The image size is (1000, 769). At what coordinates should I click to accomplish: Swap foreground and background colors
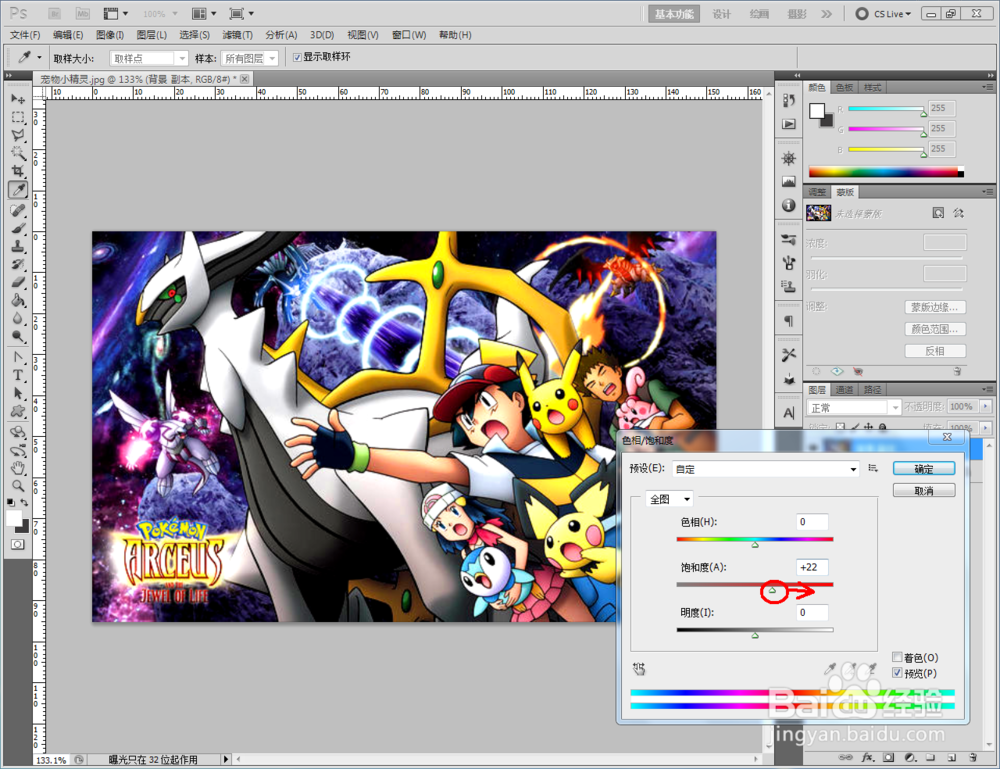coord(24,502)
